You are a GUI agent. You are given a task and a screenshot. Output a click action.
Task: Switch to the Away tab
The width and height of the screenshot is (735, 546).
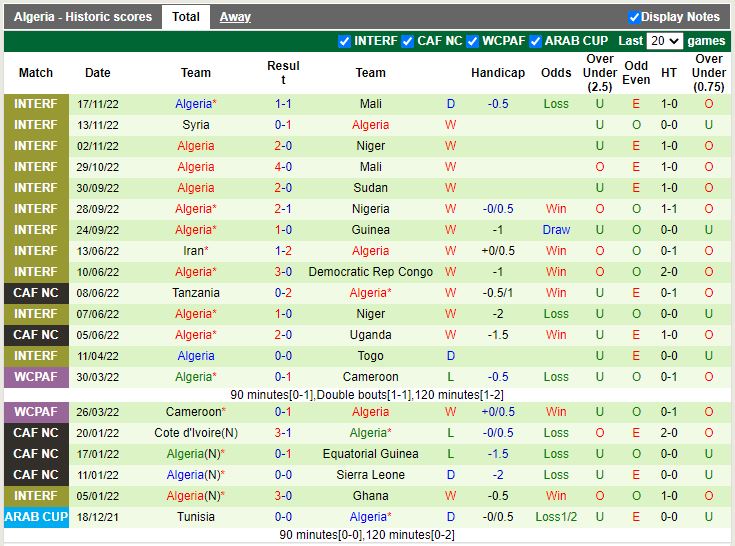(235, 17)
